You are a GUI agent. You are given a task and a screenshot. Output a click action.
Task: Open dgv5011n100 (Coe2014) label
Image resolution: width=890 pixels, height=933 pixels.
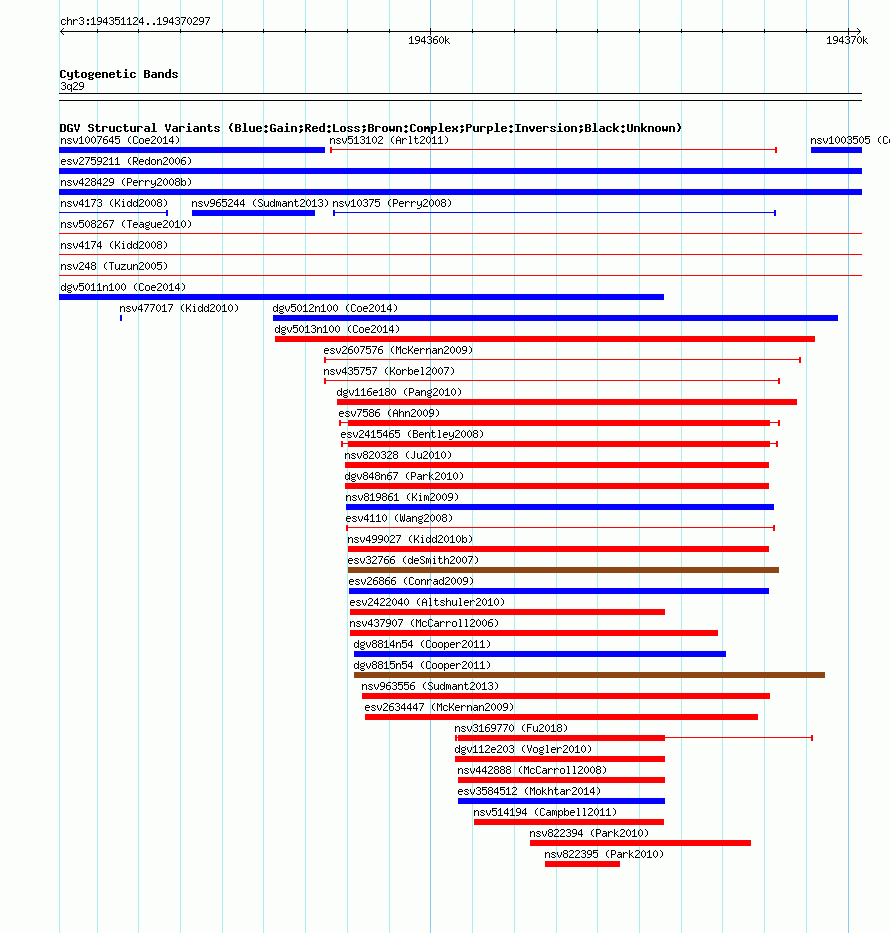(123, 287)
